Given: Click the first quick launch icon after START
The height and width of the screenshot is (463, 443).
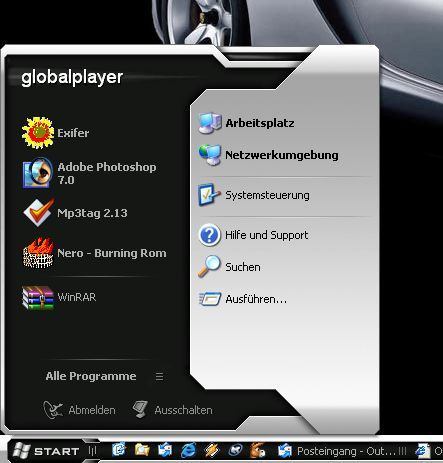Looking at the screenshot, I should point(119,450).
